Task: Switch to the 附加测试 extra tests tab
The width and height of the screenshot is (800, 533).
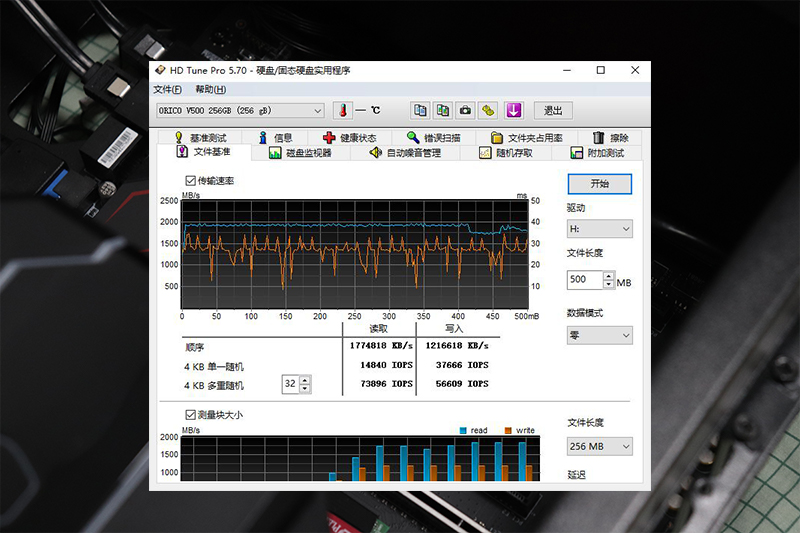Action: click(597, 153)
